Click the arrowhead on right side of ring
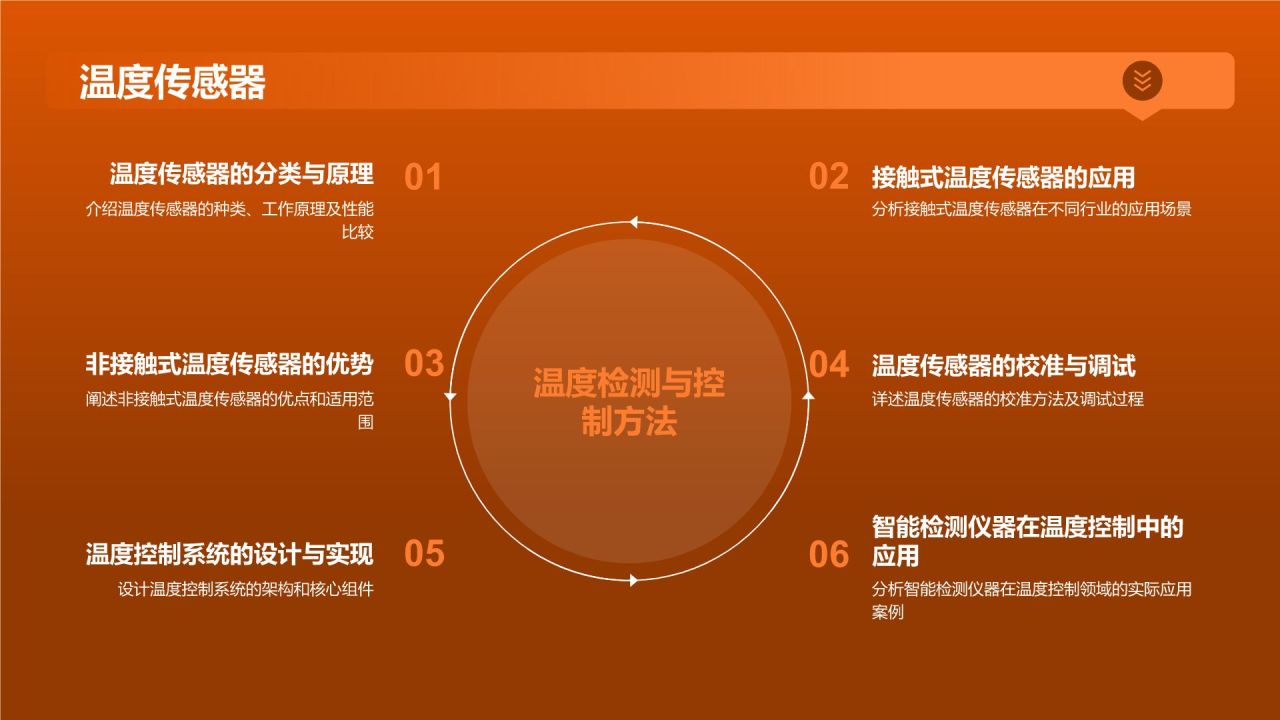Viewport: 1280px width, 720px height. (x=809, y=396)
